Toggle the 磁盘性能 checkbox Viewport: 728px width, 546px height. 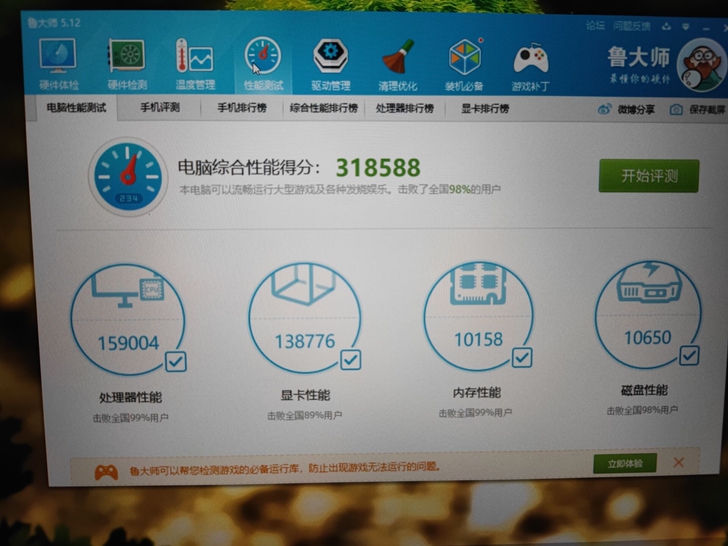[x=689, y=355]
